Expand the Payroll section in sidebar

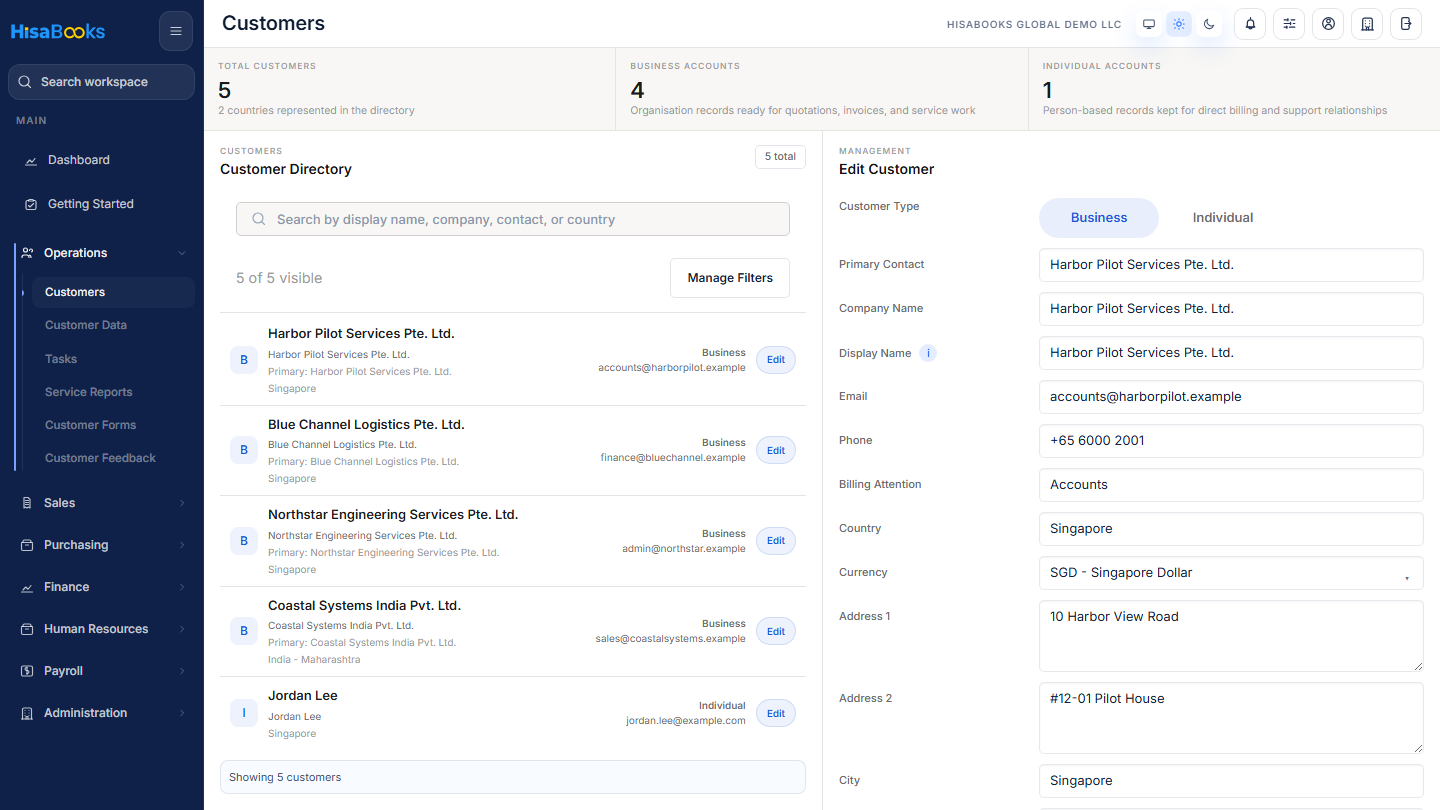click(x=102, y=671)
